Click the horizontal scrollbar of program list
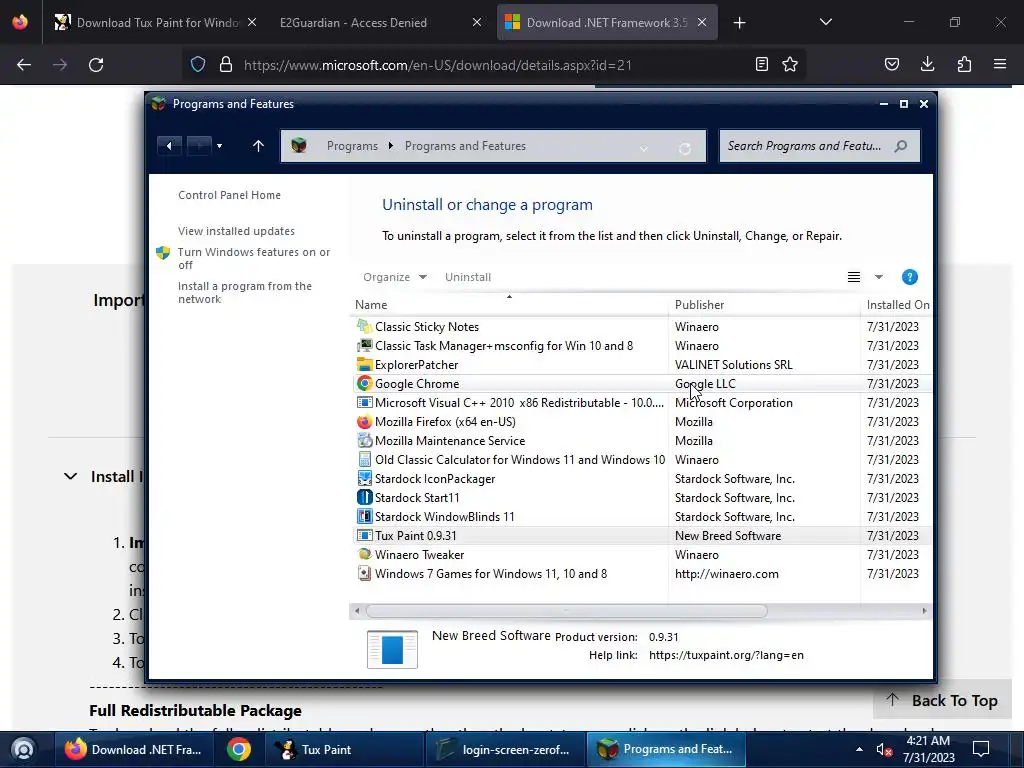 (x=566, y=611)
